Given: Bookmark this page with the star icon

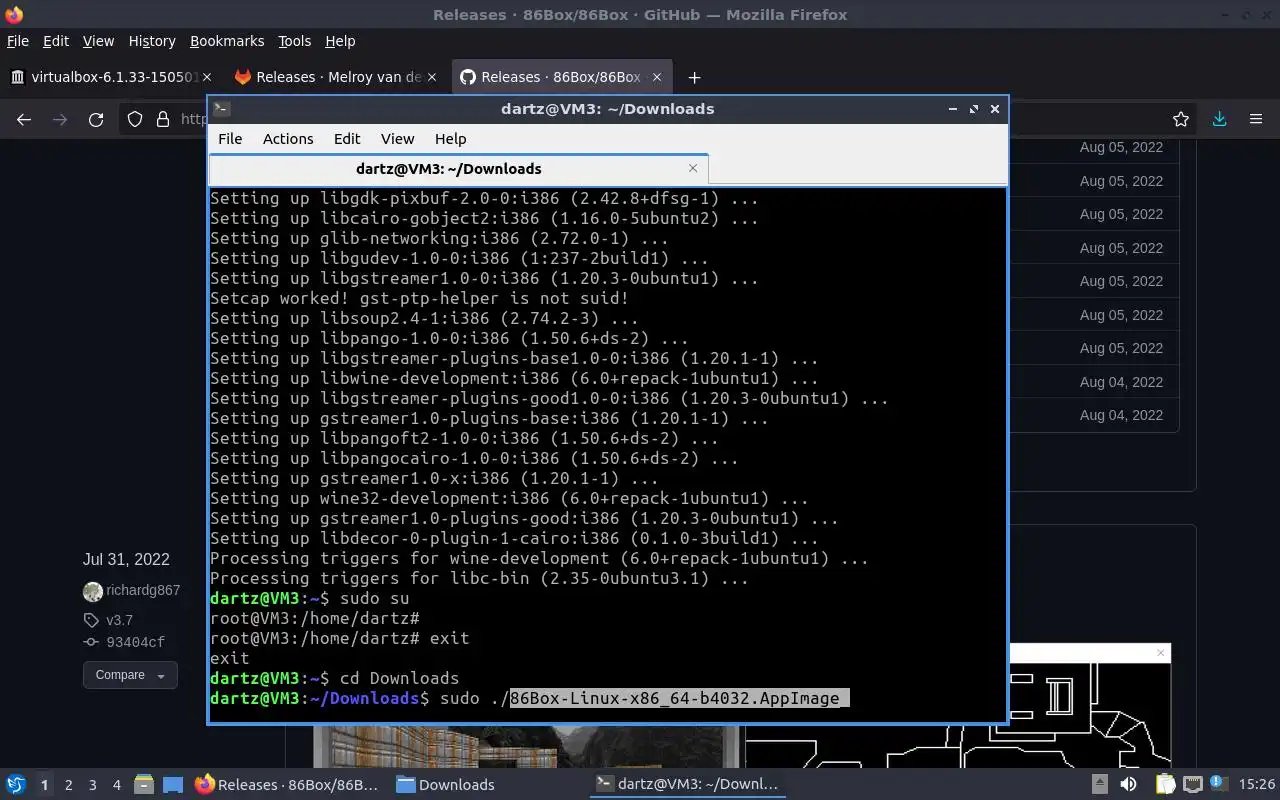Looking at the screenshot, I should [x=1181, y=119].
